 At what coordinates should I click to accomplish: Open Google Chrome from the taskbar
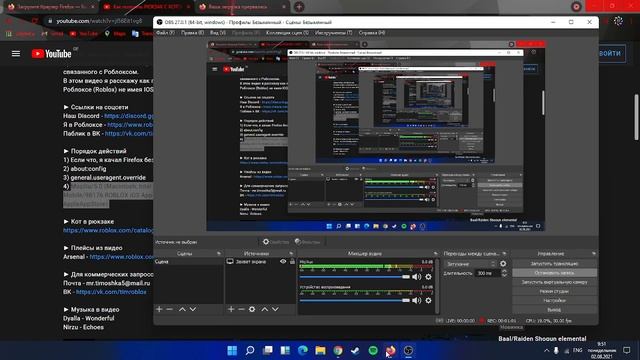click(x=338, y=350)
